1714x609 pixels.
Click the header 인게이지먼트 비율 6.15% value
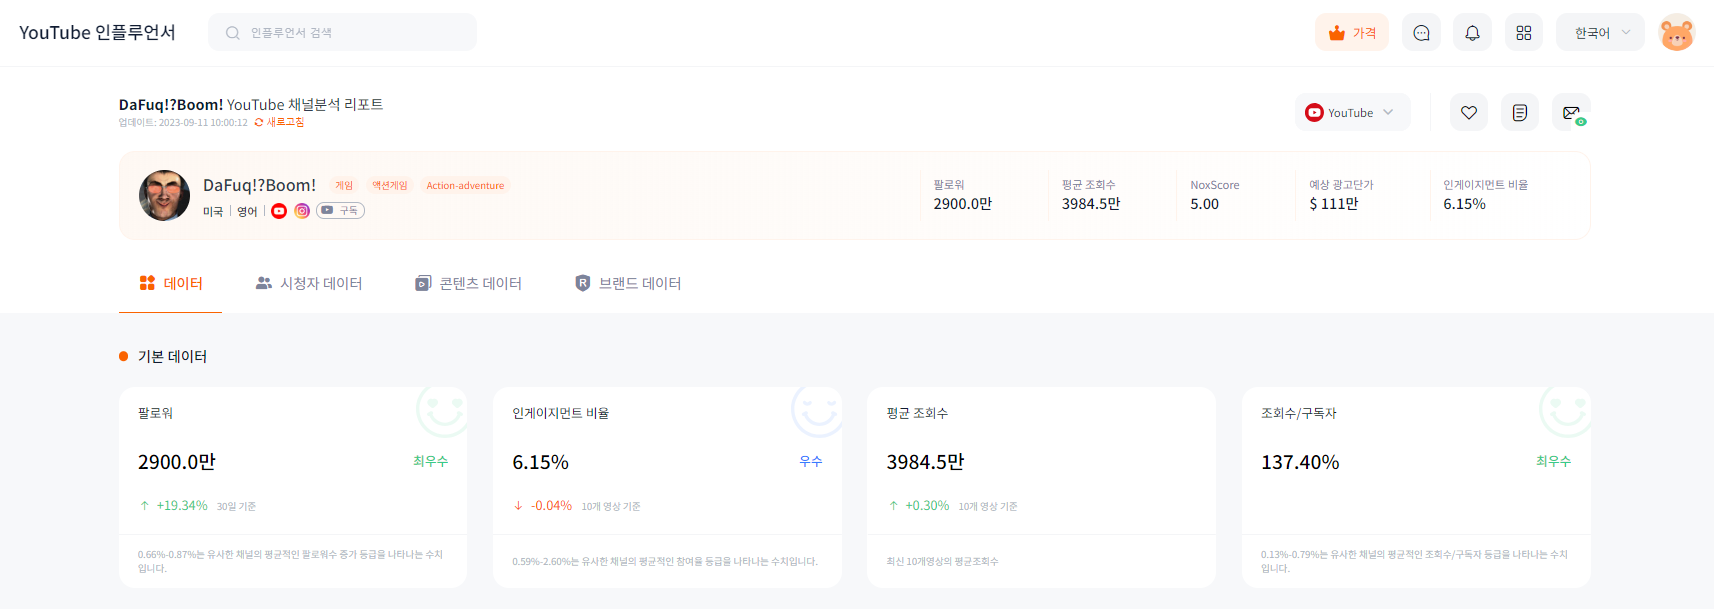1464,204
